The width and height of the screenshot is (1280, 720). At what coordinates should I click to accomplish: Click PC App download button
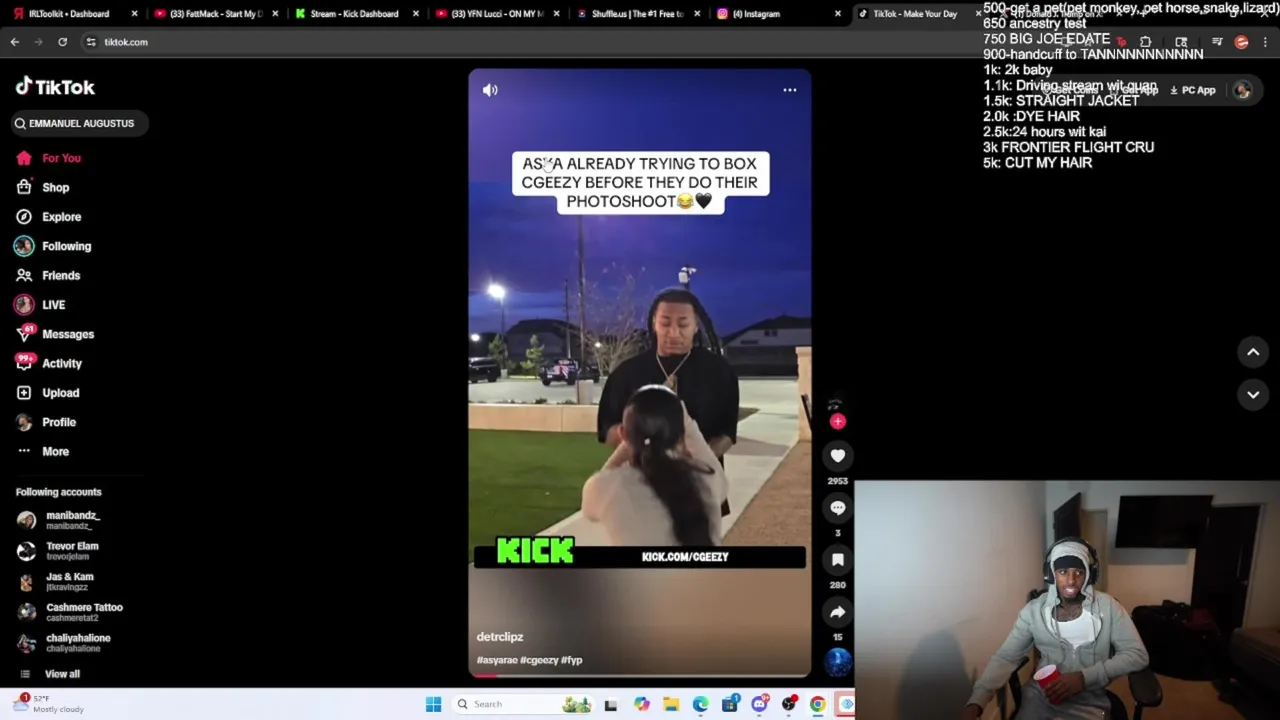(x=1193, y=90)
